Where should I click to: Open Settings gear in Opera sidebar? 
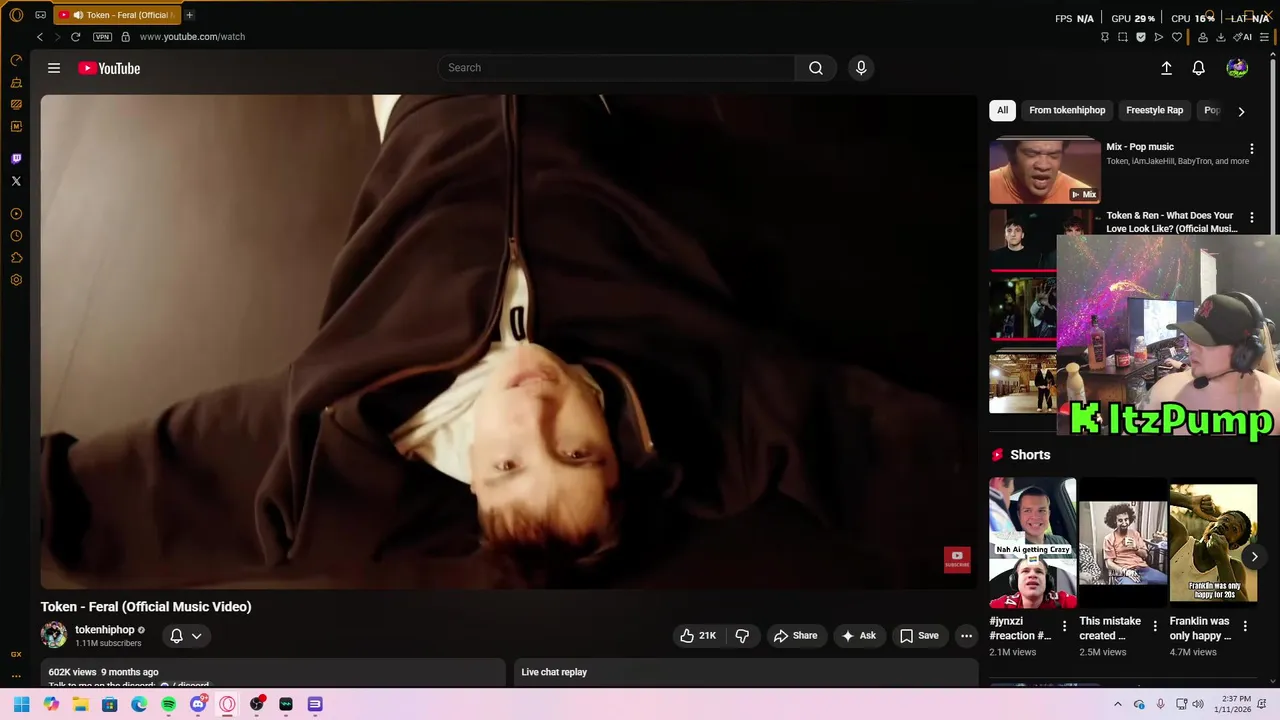click(x=16, y=280)
